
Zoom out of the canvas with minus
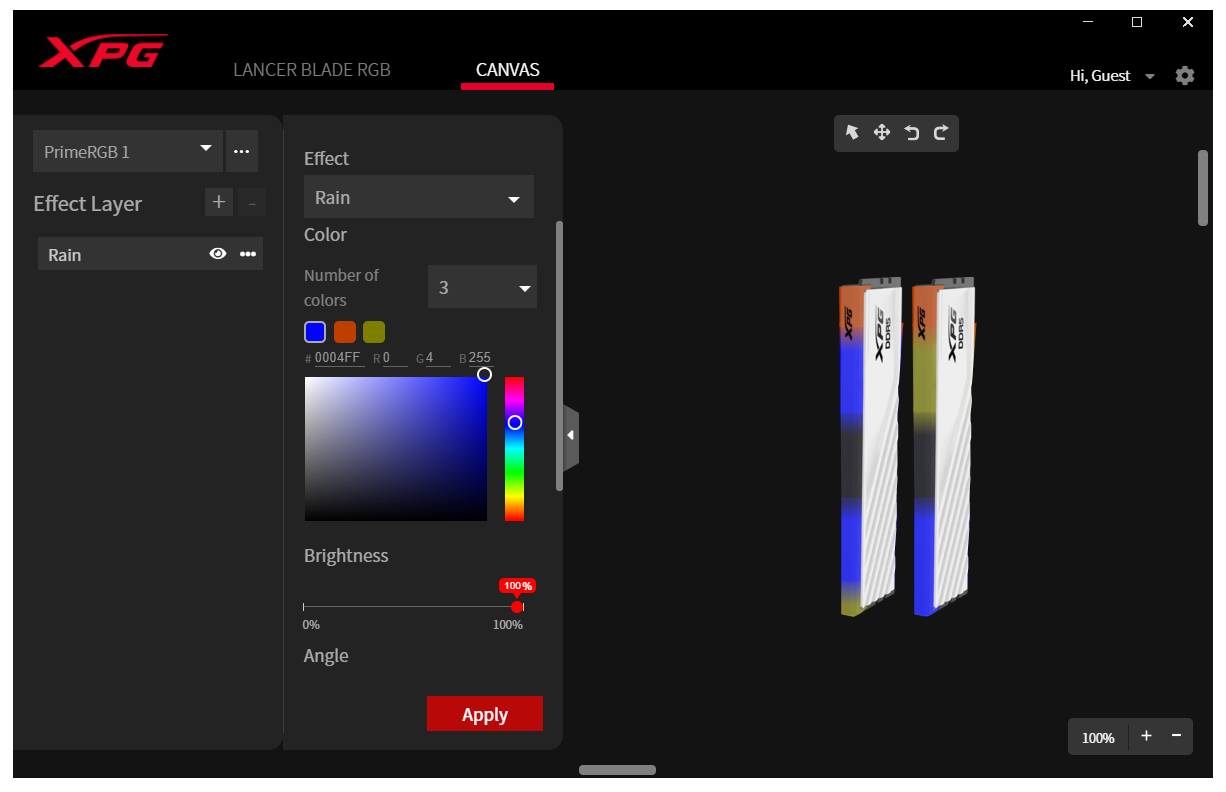point(1176,736)
